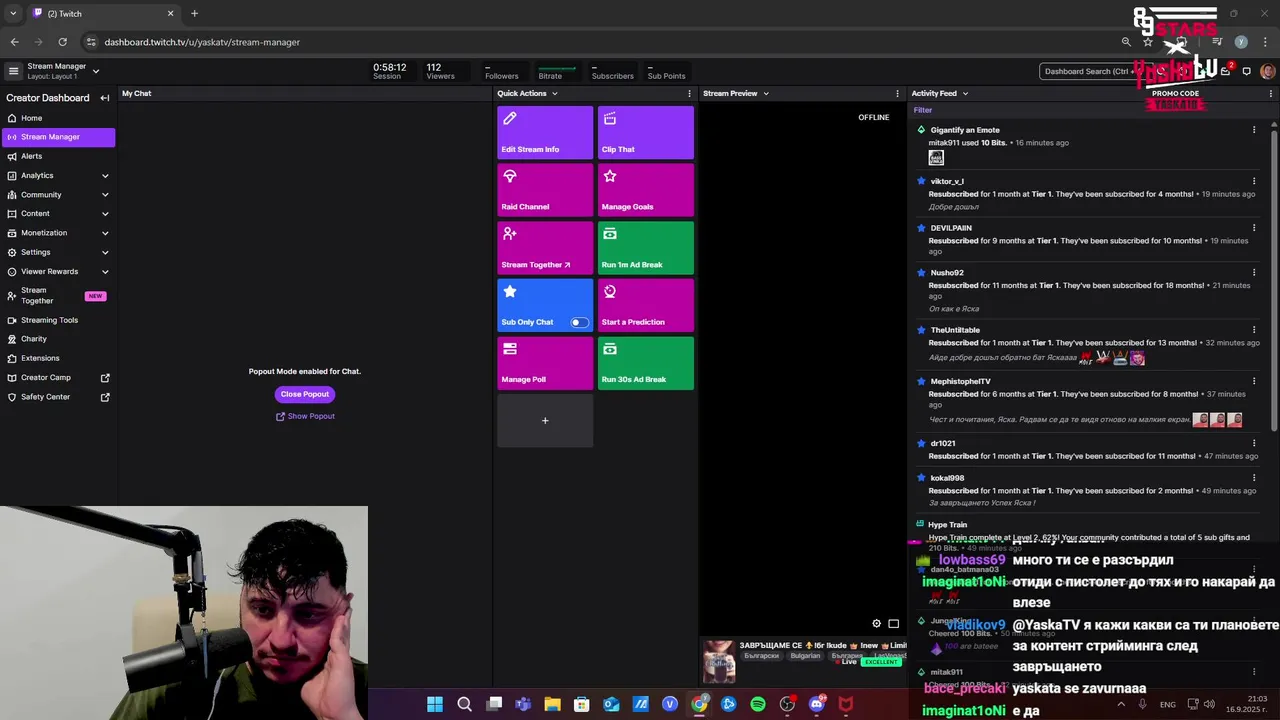Open options for DEVILPAIIN resub event
This screenshot has height=720, width=1280.
[1254, 228]
